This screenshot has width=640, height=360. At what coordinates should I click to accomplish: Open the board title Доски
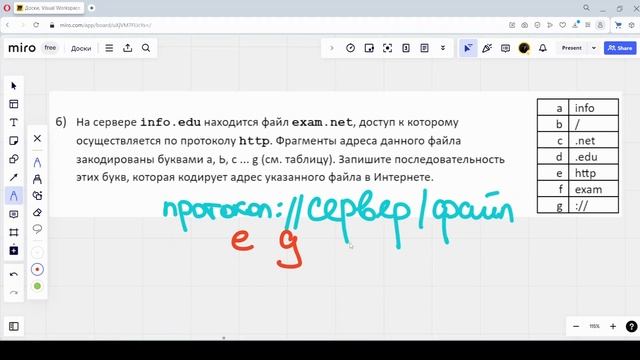(81, 48)
